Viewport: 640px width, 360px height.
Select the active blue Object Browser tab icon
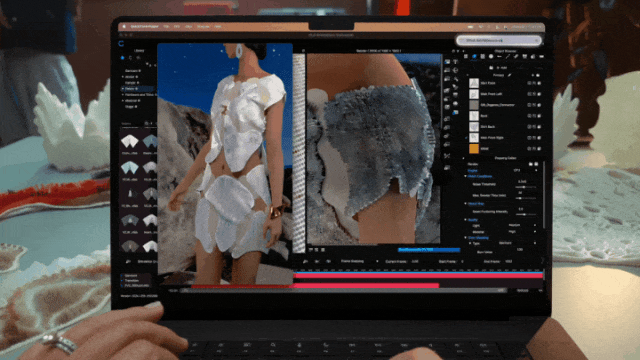(x=474, y=57)
